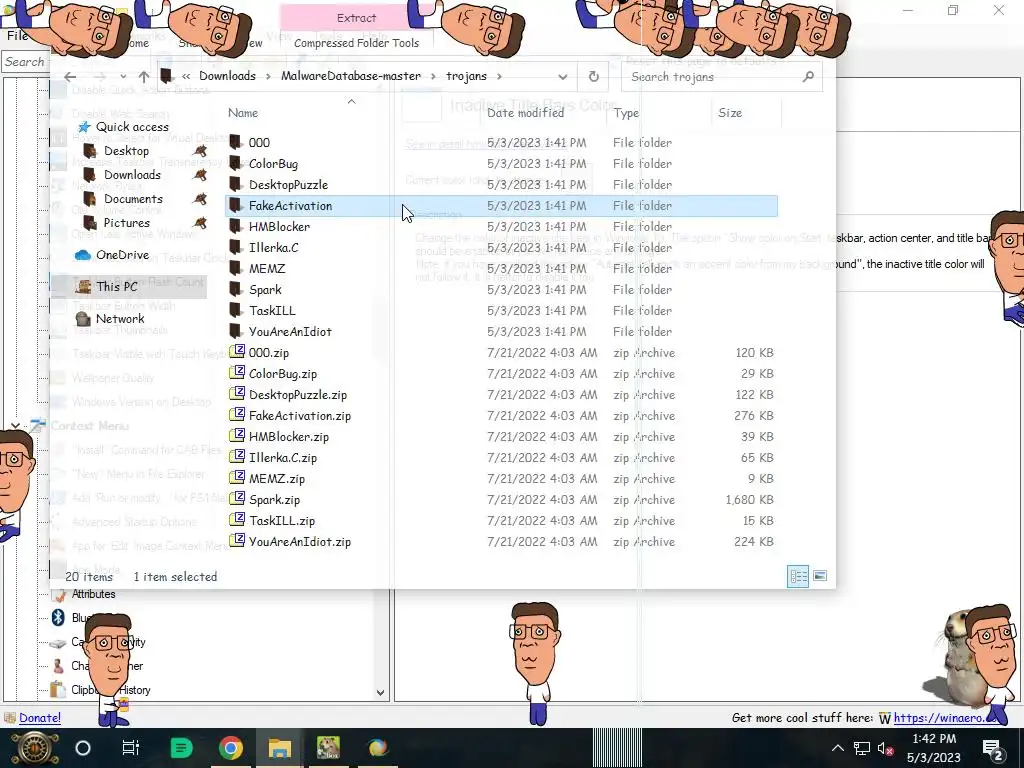The image size is (1024, 768).
Task: Open the winaero website link
Action: pyautogui.click(x=946, y=718)
